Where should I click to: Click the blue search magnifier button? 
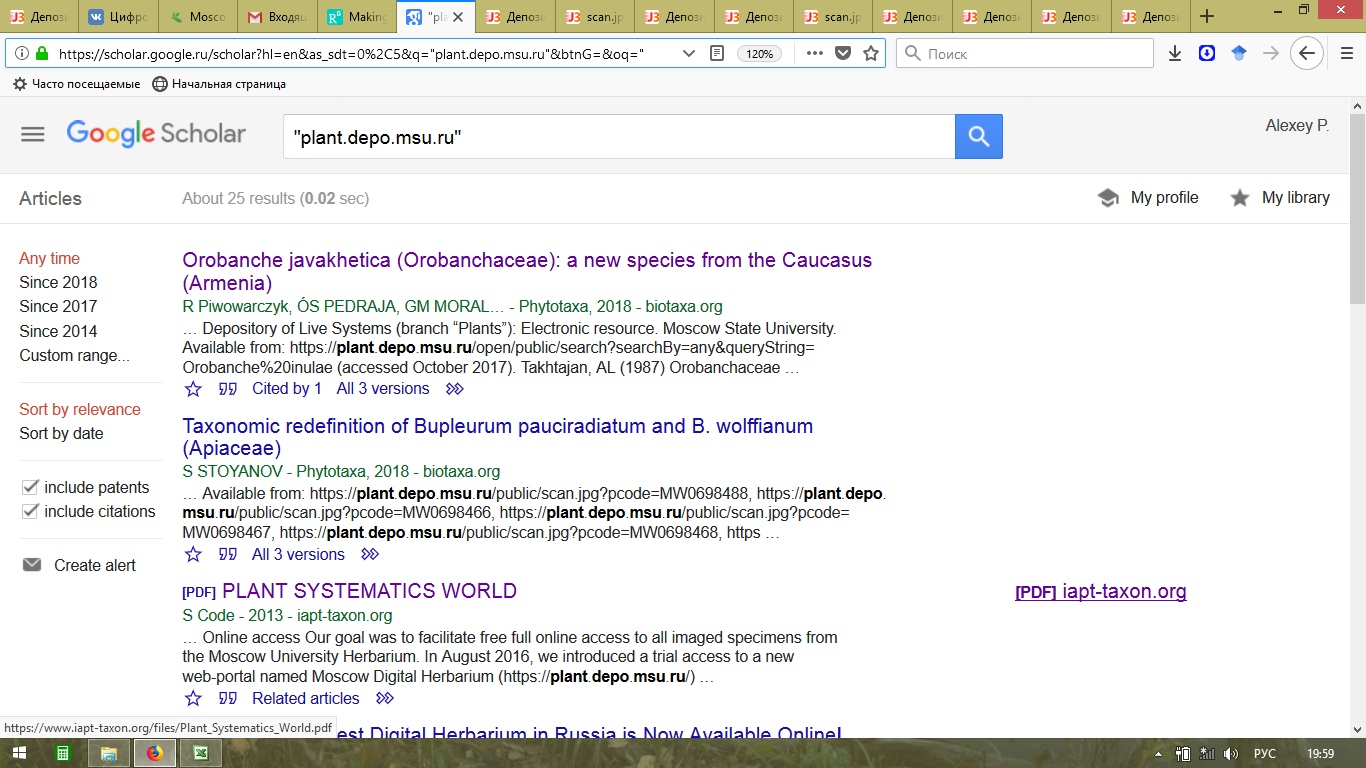click(x=979, y=137)
